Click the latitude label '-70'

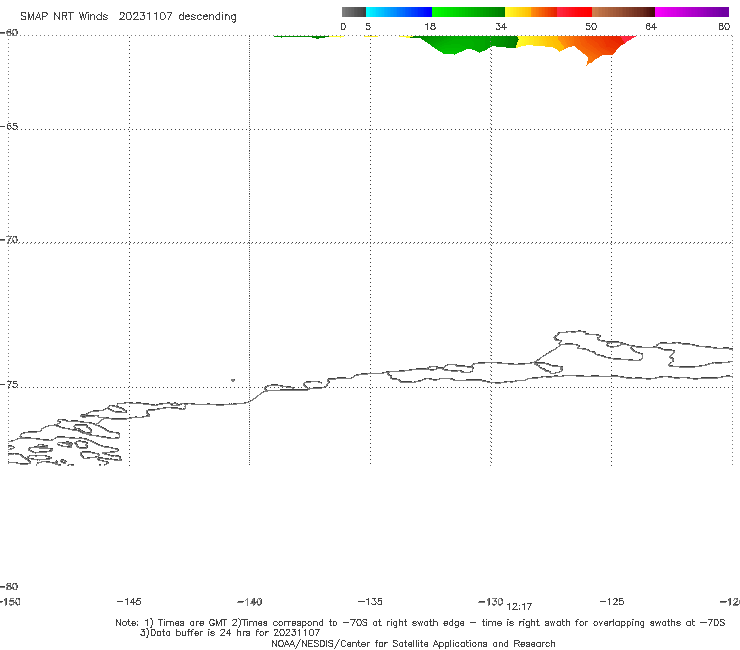click(9, 240)
